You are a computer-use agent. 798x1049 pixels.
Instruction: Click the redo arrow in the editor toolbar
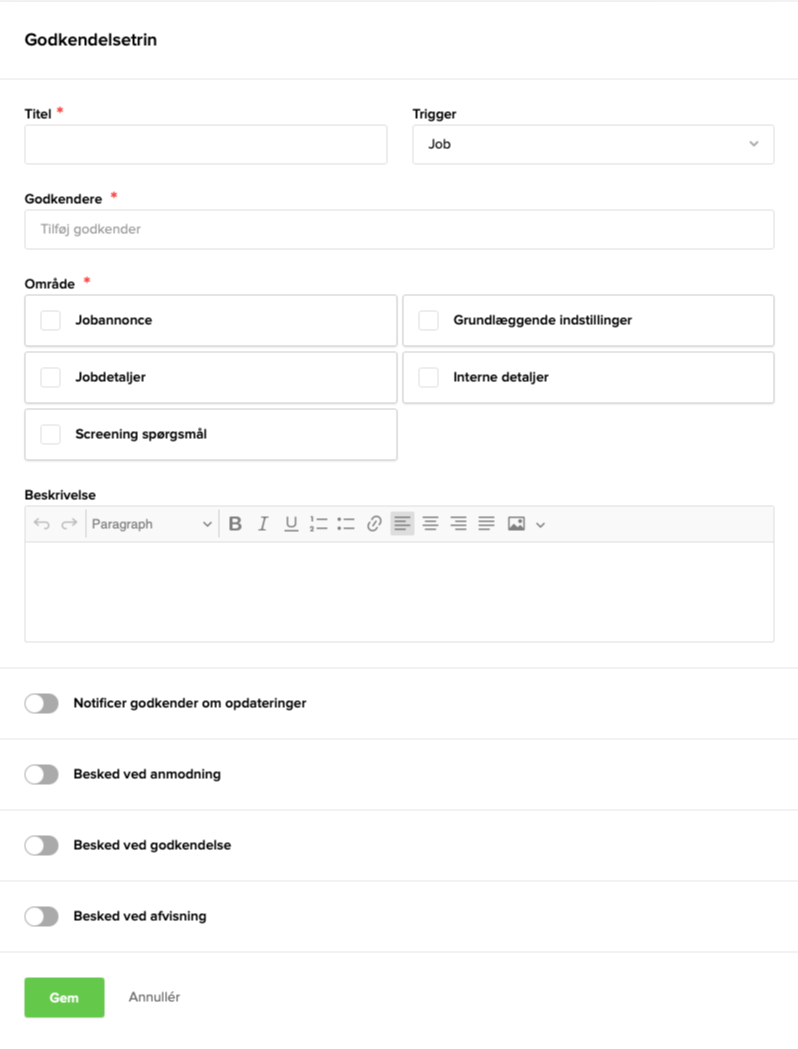click(x=69, y=524)
